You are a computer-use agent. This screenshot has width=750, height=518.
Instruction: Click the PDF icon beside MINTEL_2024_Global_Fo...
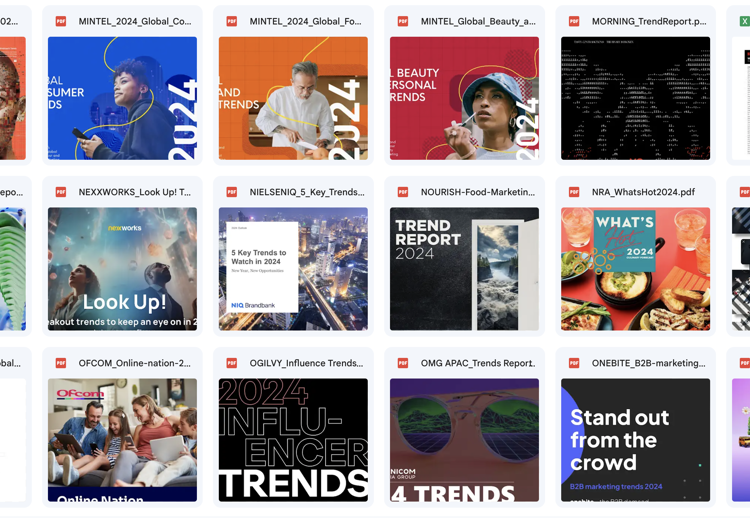232,21
